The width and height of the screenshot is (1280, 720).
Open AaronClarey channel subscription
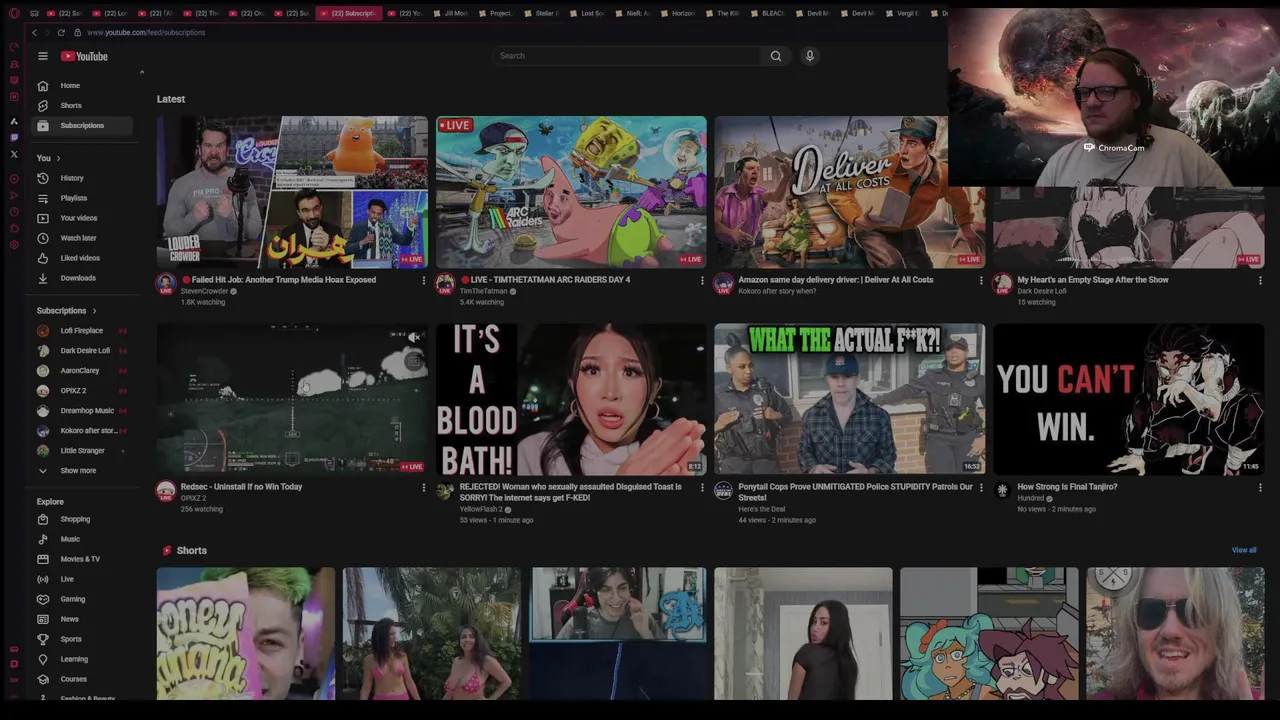(x=83, y=370)
